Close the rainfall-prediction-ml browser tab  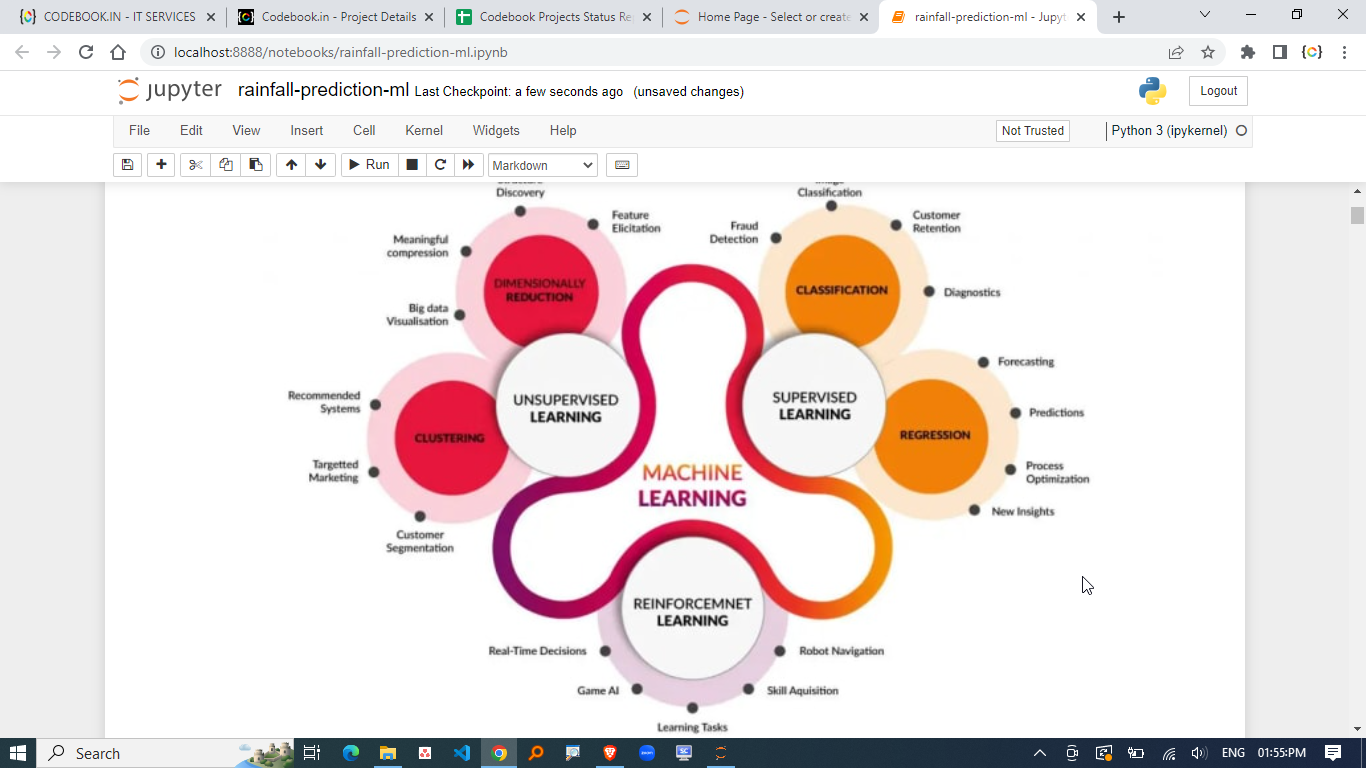click(1081, 17)
